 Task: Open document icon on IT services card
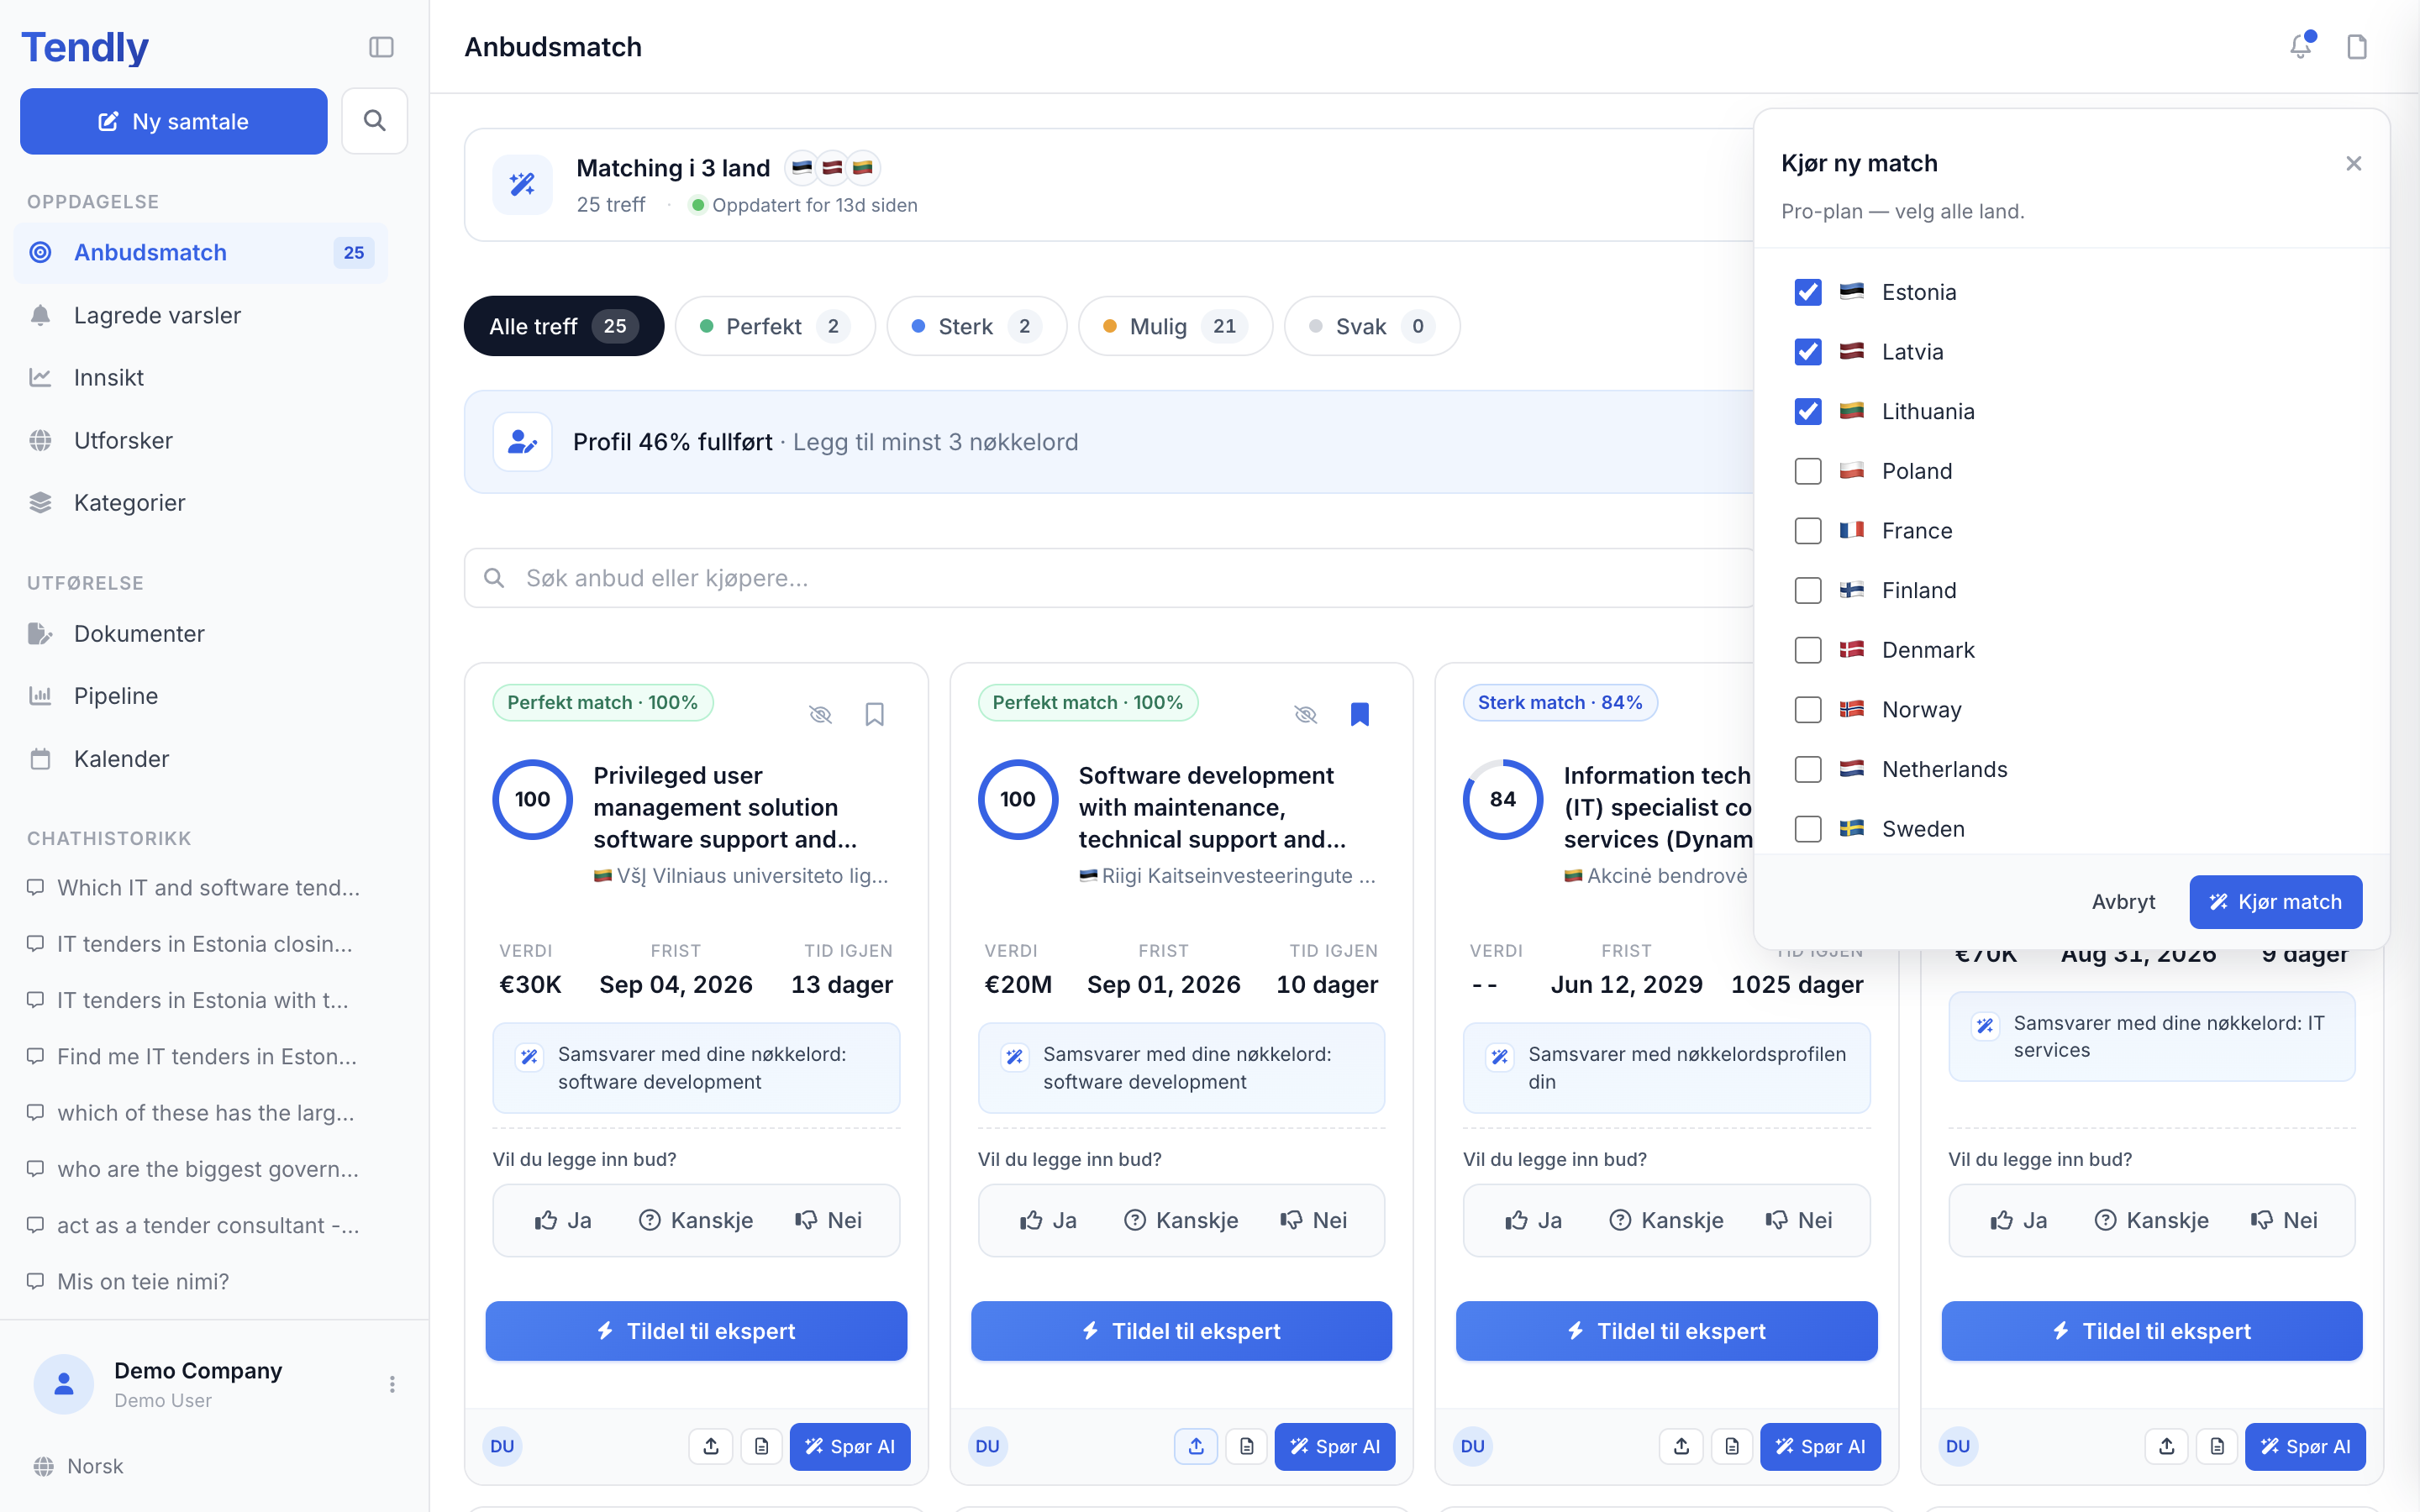click(x=2216, y=1446)
